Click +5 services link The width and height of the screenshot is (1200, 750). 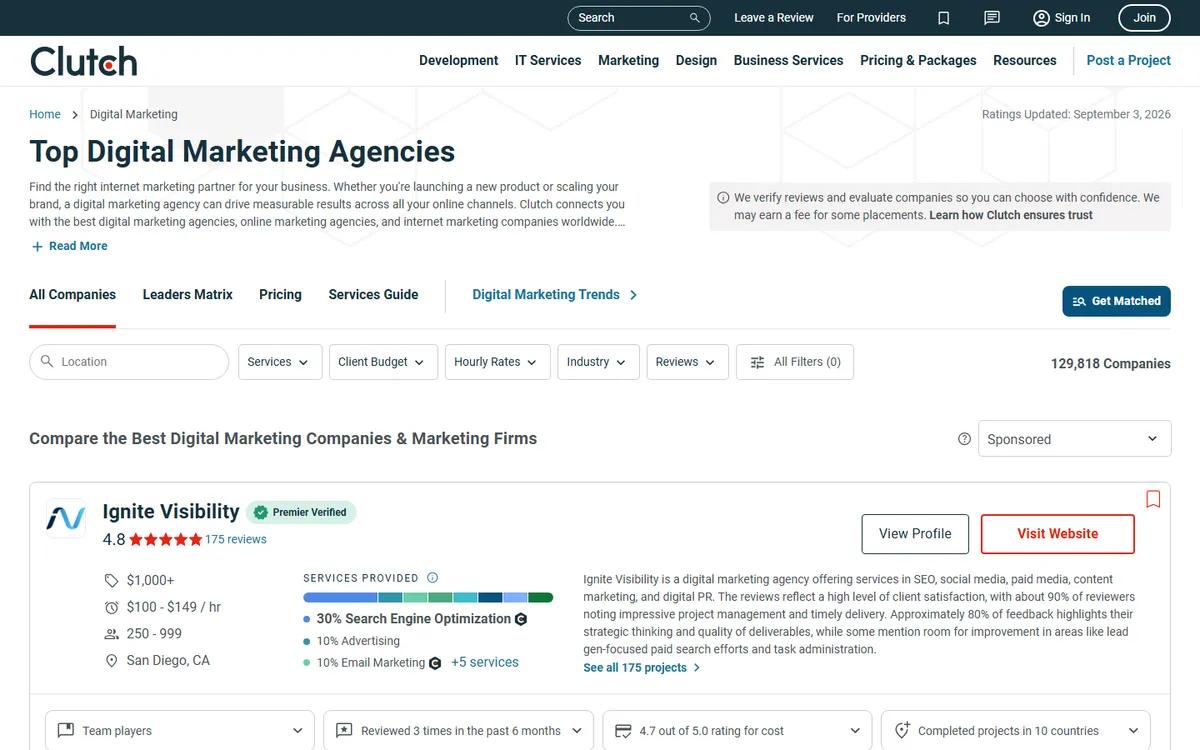pos(485,663)
